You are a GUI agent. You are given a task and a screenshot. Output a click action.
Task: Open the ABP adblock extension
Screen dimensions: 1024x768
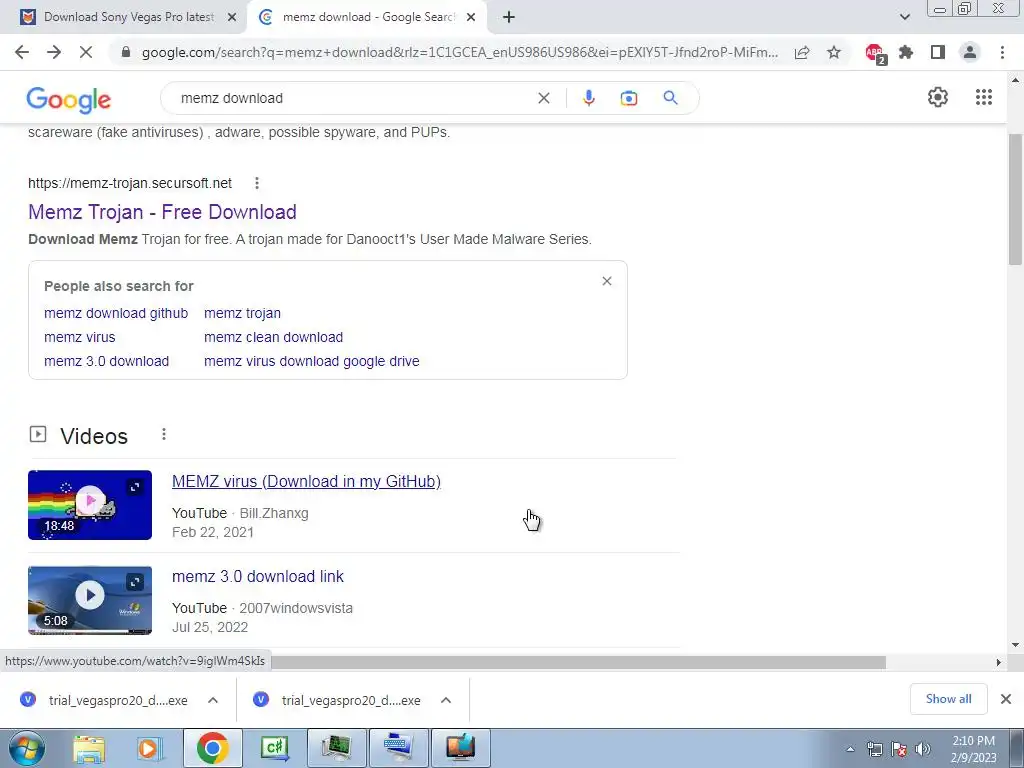click(x=875, y=53)
